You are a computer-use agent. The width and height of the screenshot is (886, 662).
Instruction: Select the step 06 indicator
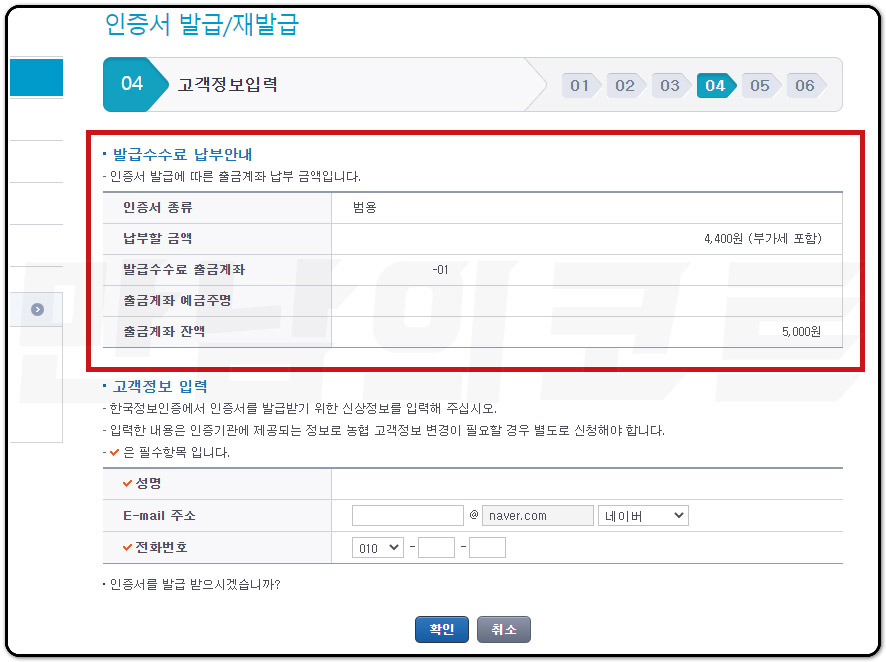[805, 86]
